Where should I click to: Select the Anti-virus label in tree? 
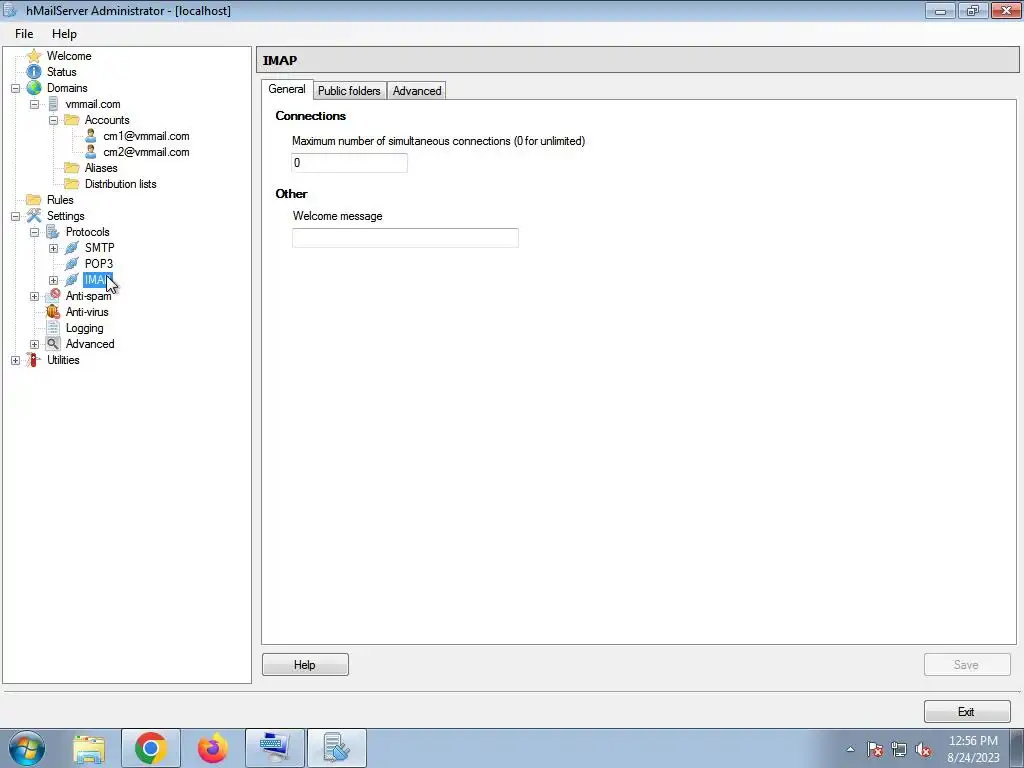87,312
